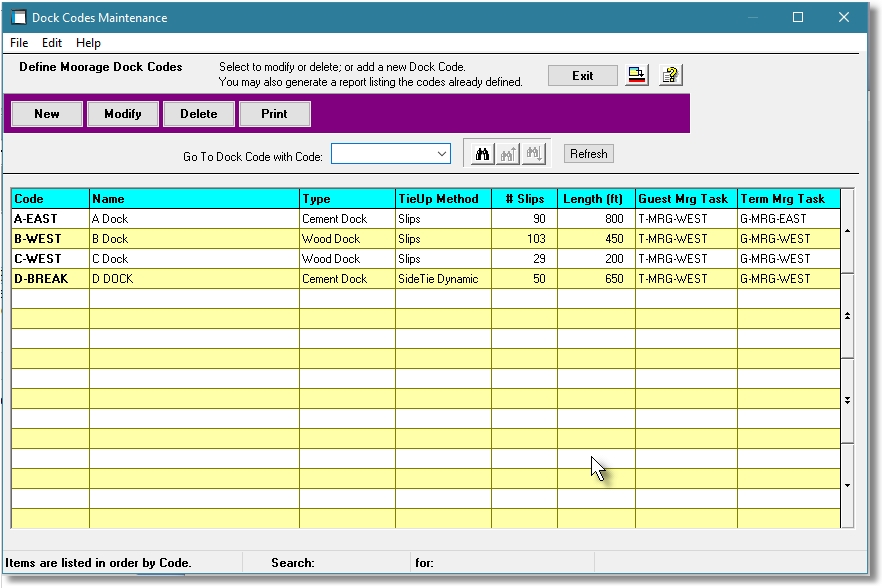Click the binoculars find icon
Screen dimensions: 882x588
tap(483, 154)
